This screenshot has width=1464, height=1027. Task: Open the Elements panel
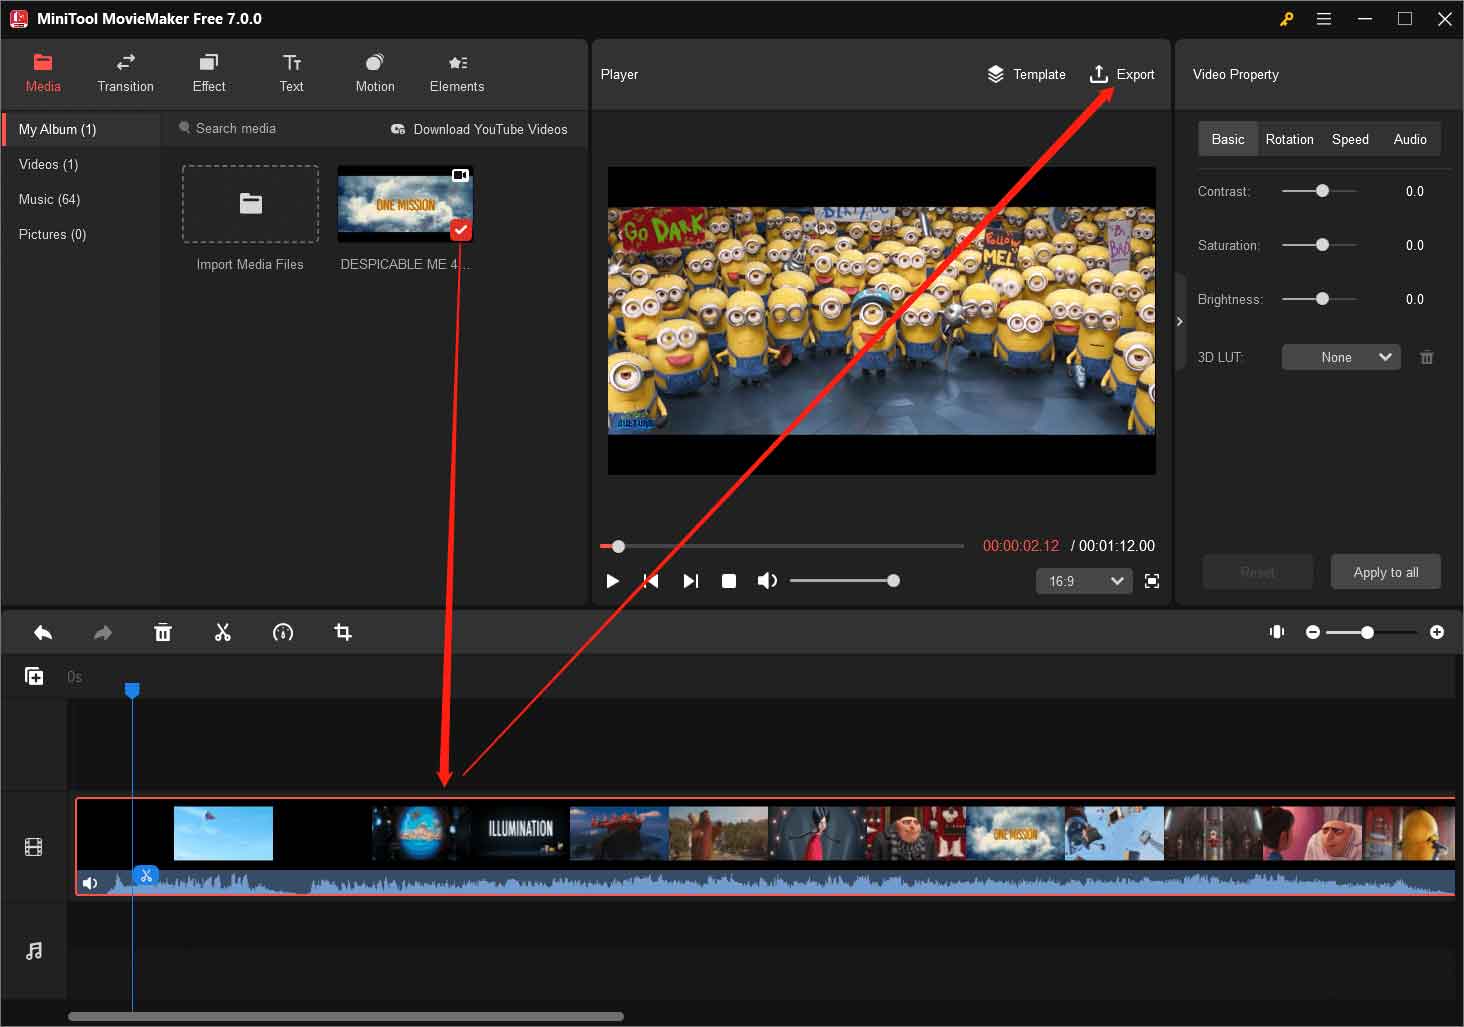[456, 72]
